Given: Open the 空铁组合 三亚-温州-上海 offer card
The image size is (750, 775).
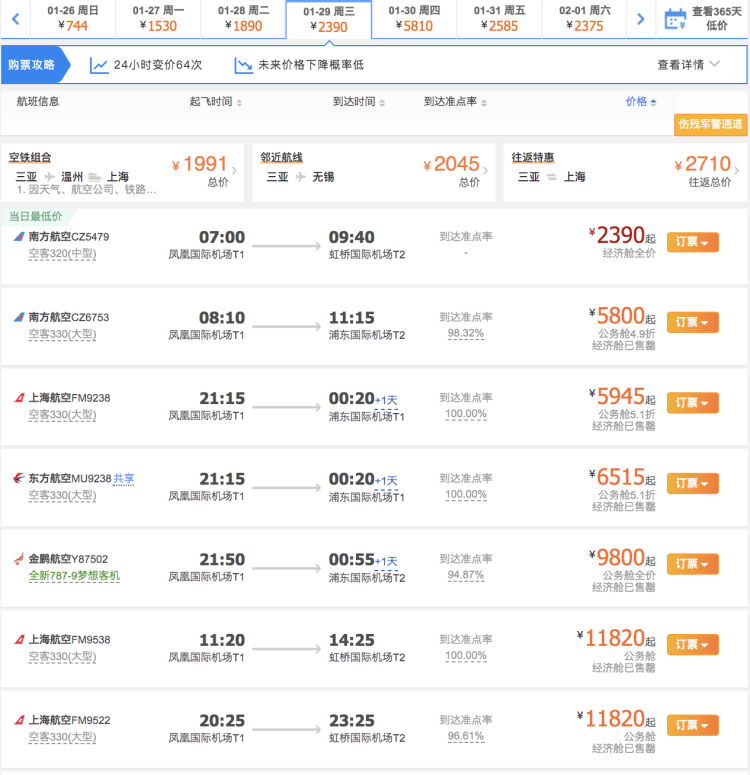Looking at the screenshot, I should point(122,172).
